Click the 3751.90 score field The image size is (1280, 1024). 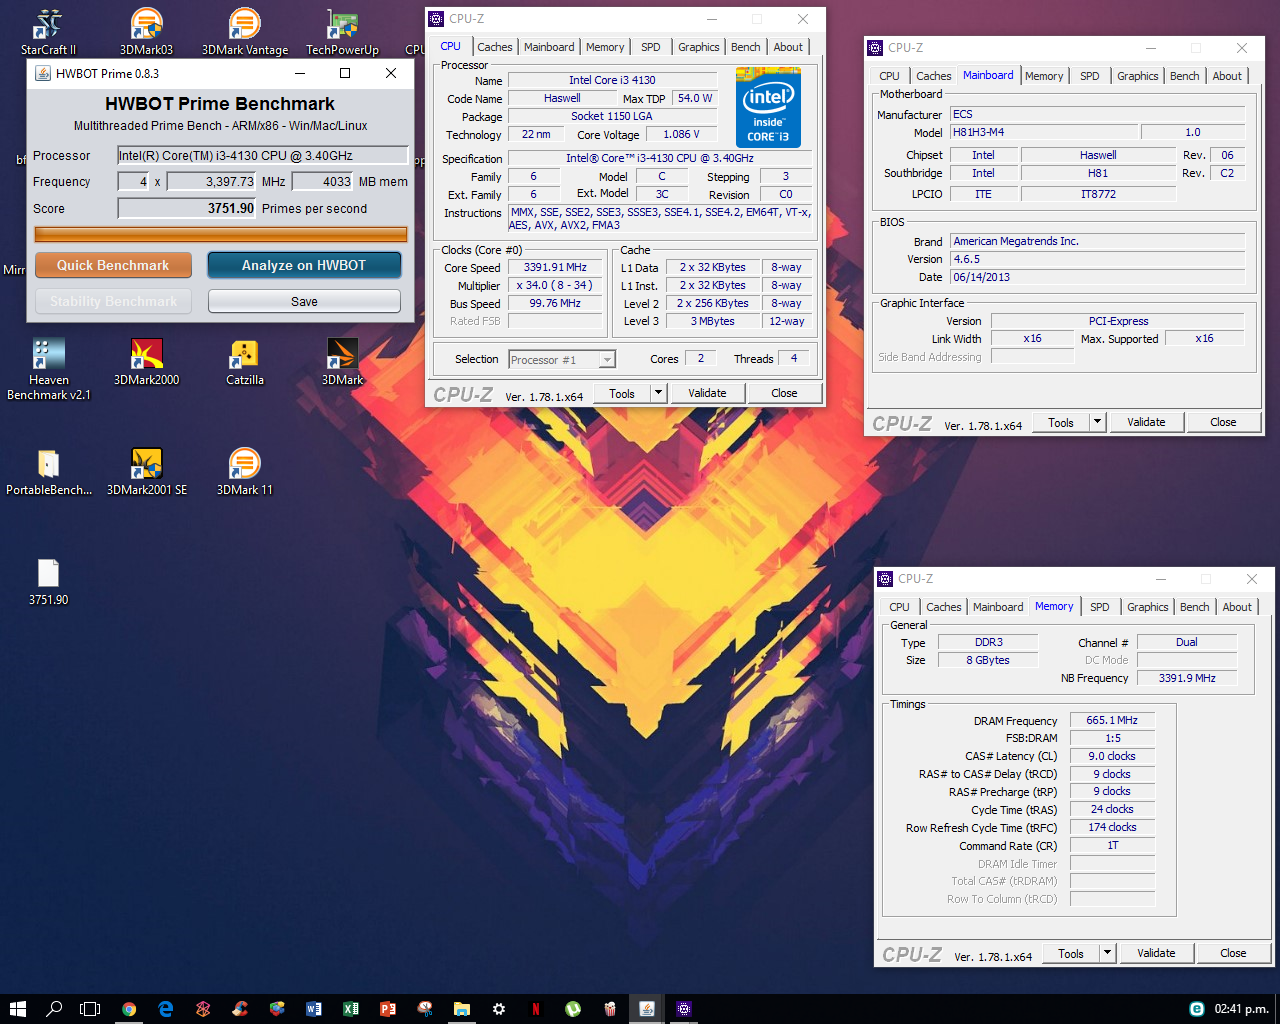pos(187,208)
